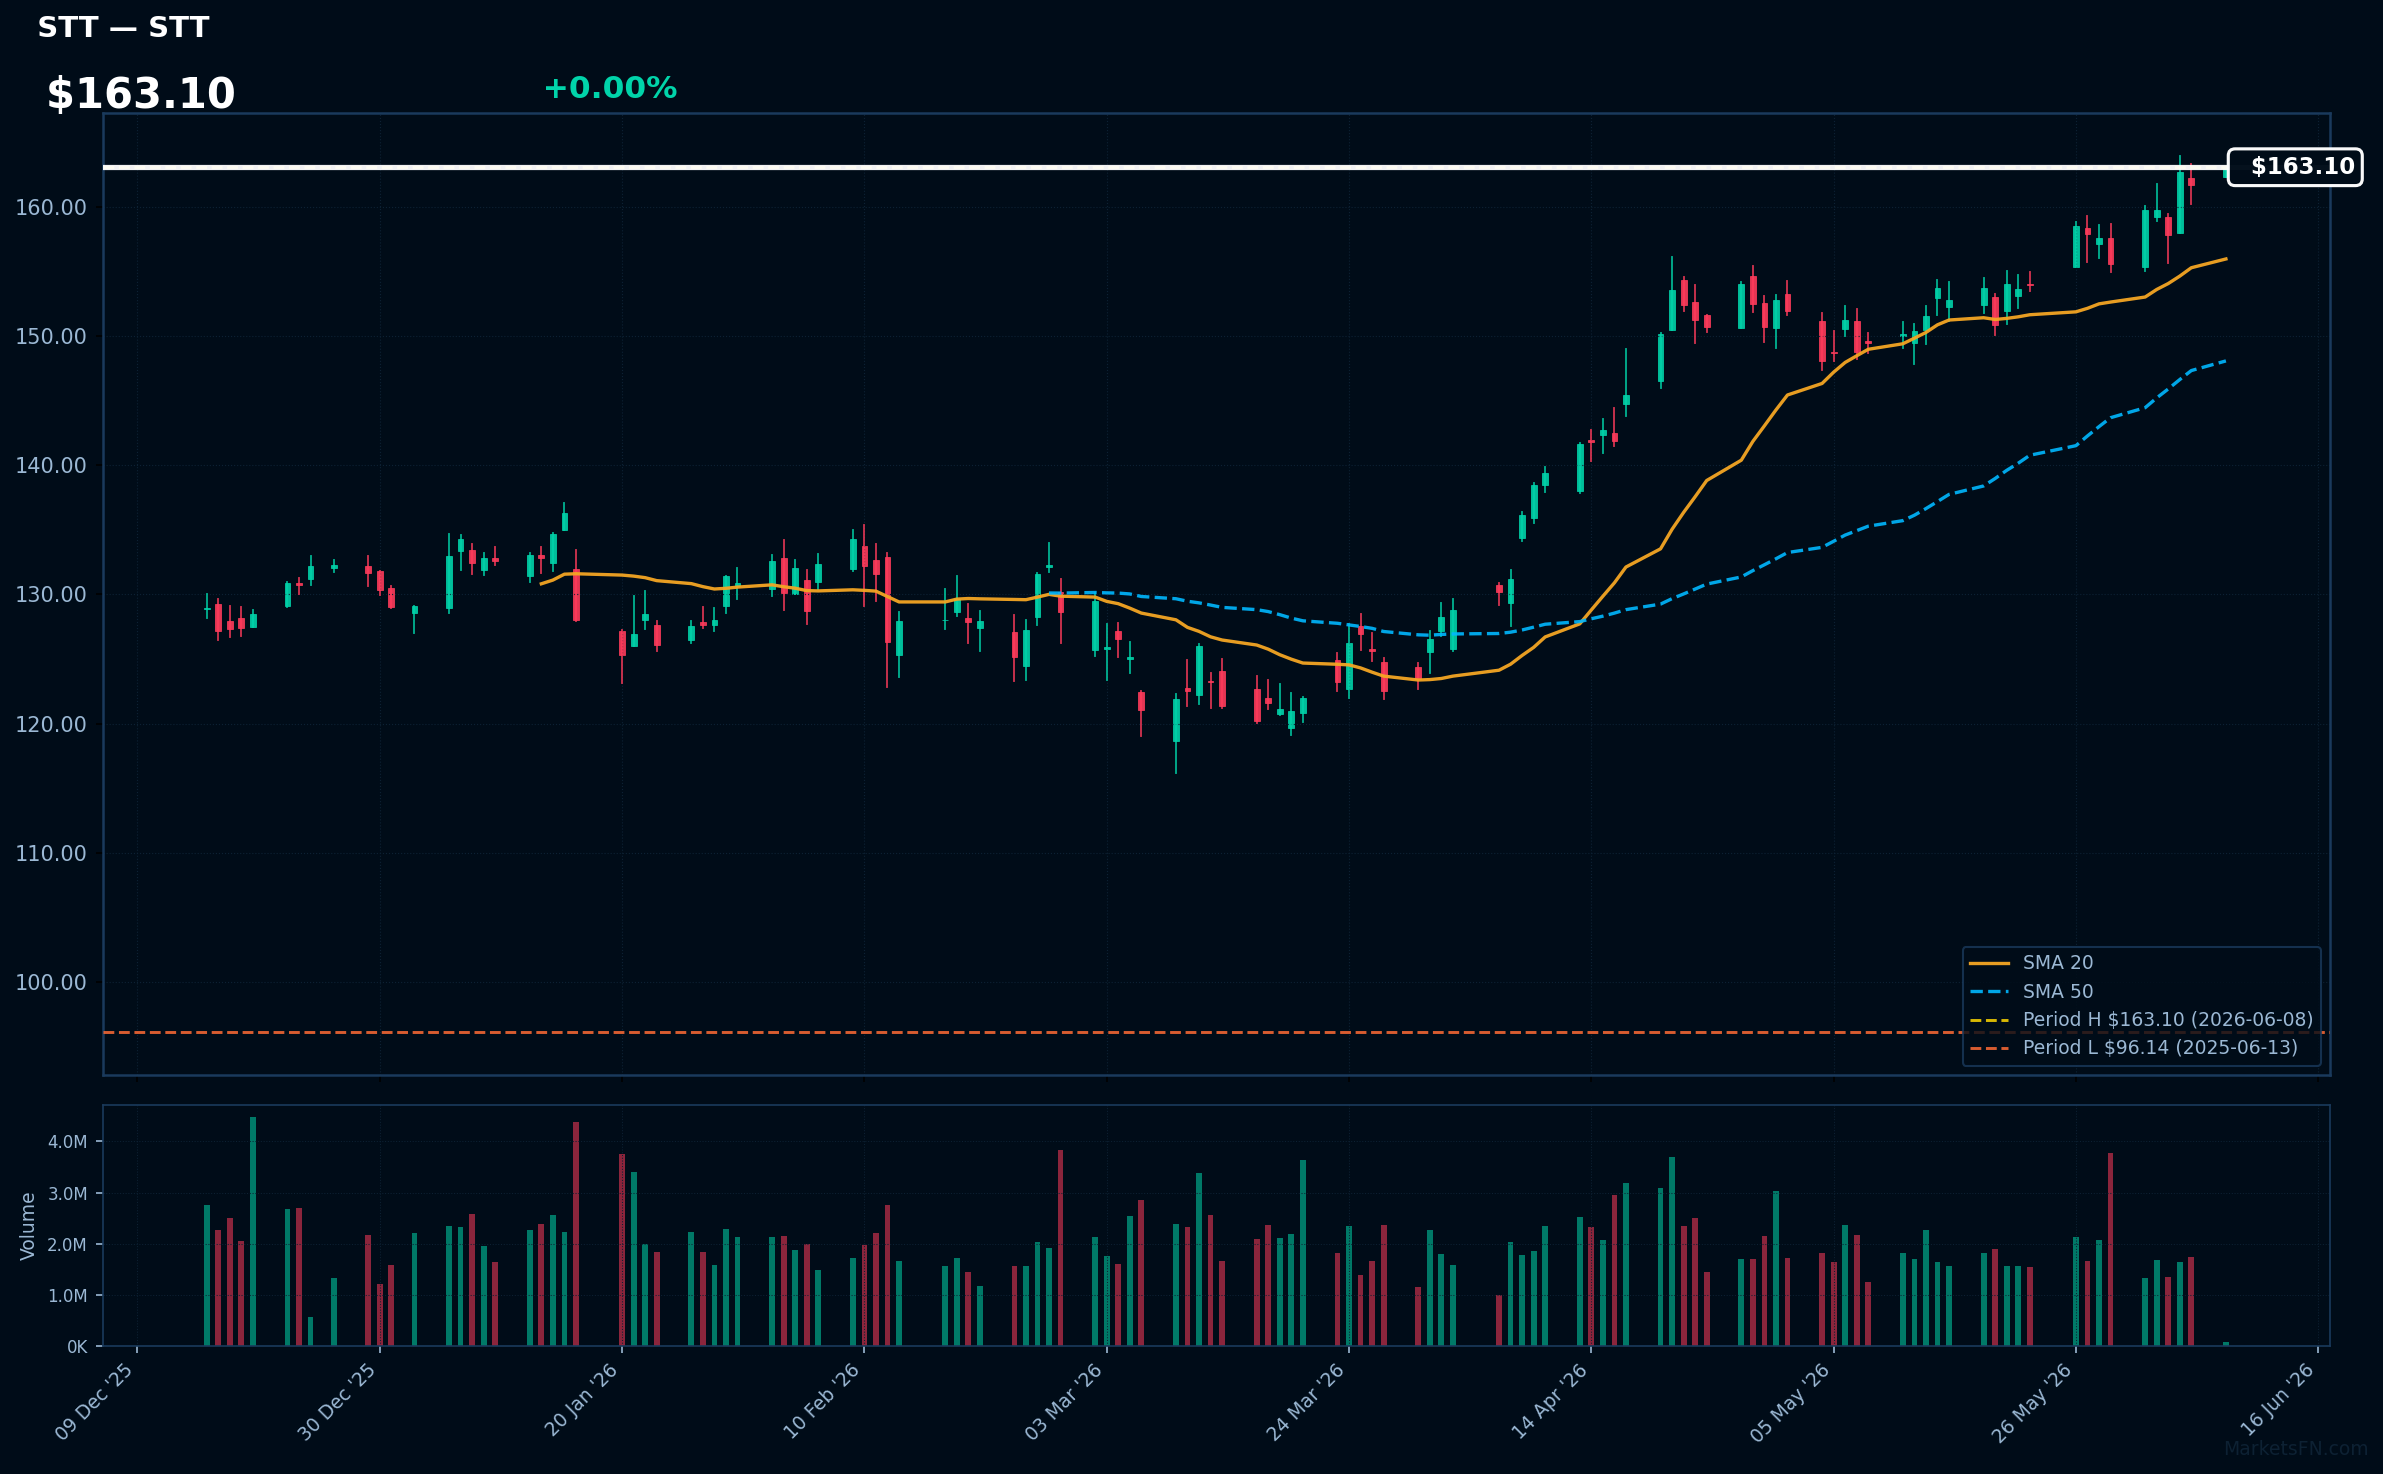2383x1474 pixels.
Task: Click the 100.00 price axis label
Action: click(x=51, y=983)
